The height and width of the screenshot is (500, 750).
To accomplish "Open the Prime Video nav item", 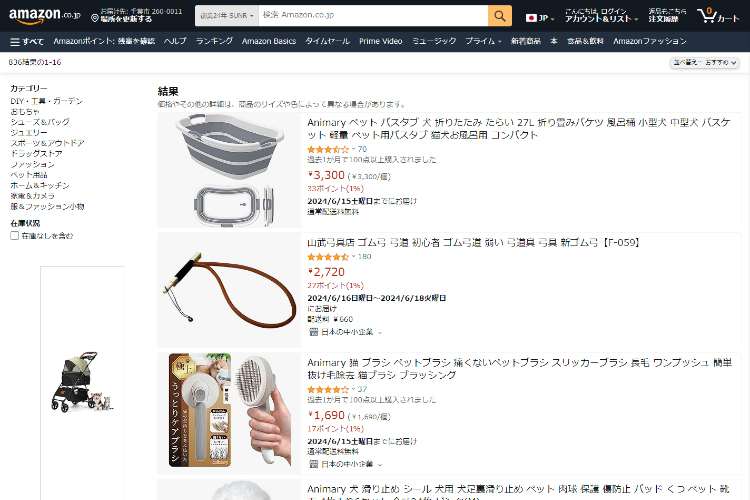I will 381,42.
